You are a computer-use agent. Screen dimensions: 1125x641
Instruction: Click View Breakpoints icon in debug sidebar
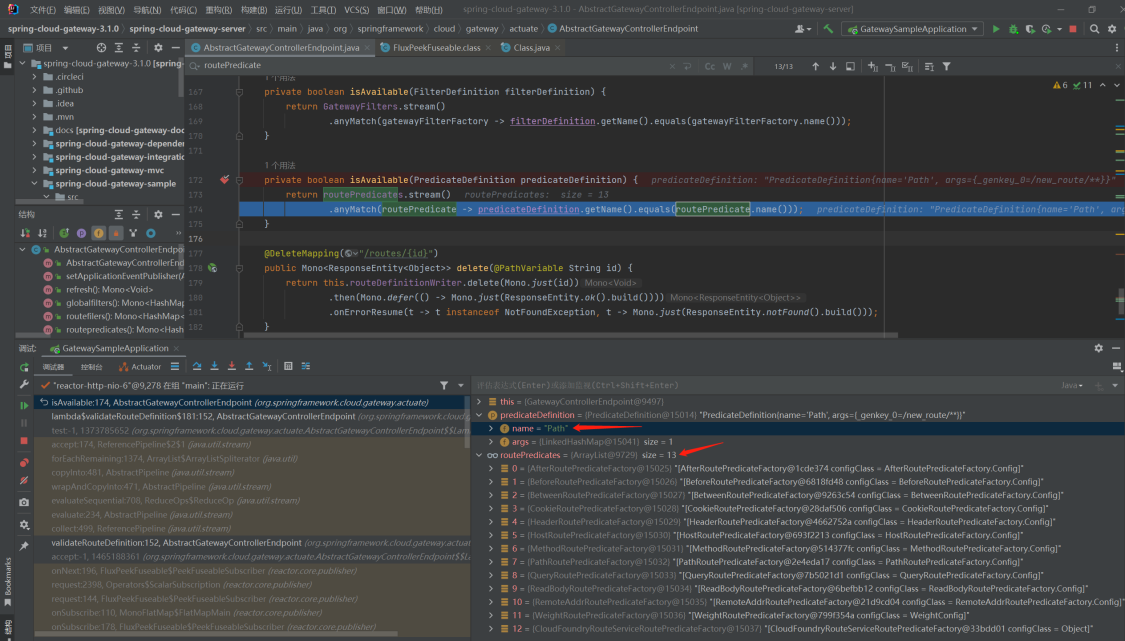coord(24,463)
